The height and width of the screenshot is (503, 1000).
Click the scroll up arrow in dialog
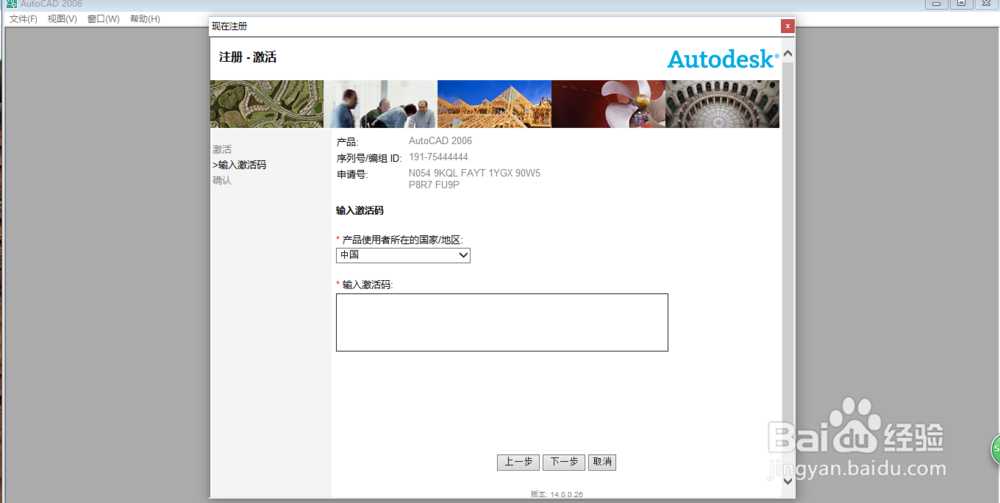(788, 54)
